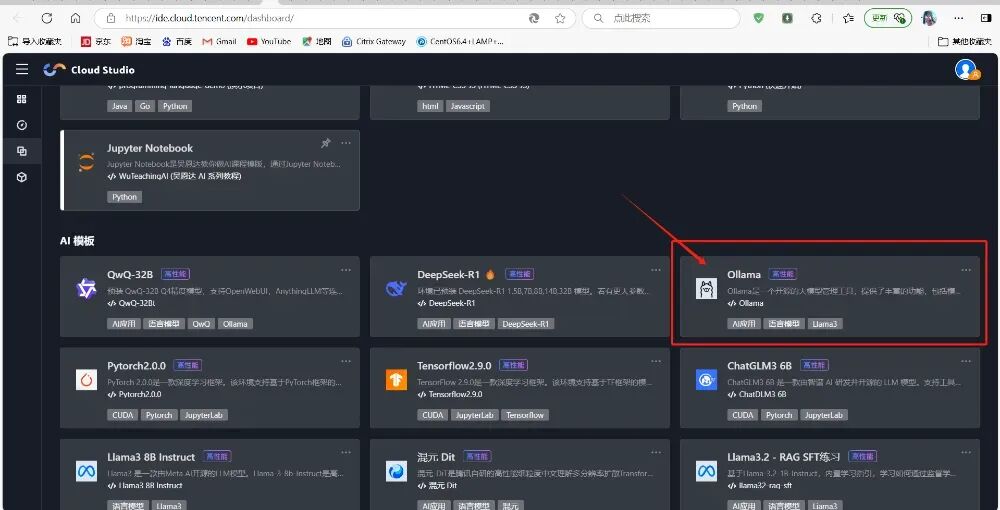Click the Pytorch2.0.0 logo
This screenshot has height=510, width=1000.
86,379
